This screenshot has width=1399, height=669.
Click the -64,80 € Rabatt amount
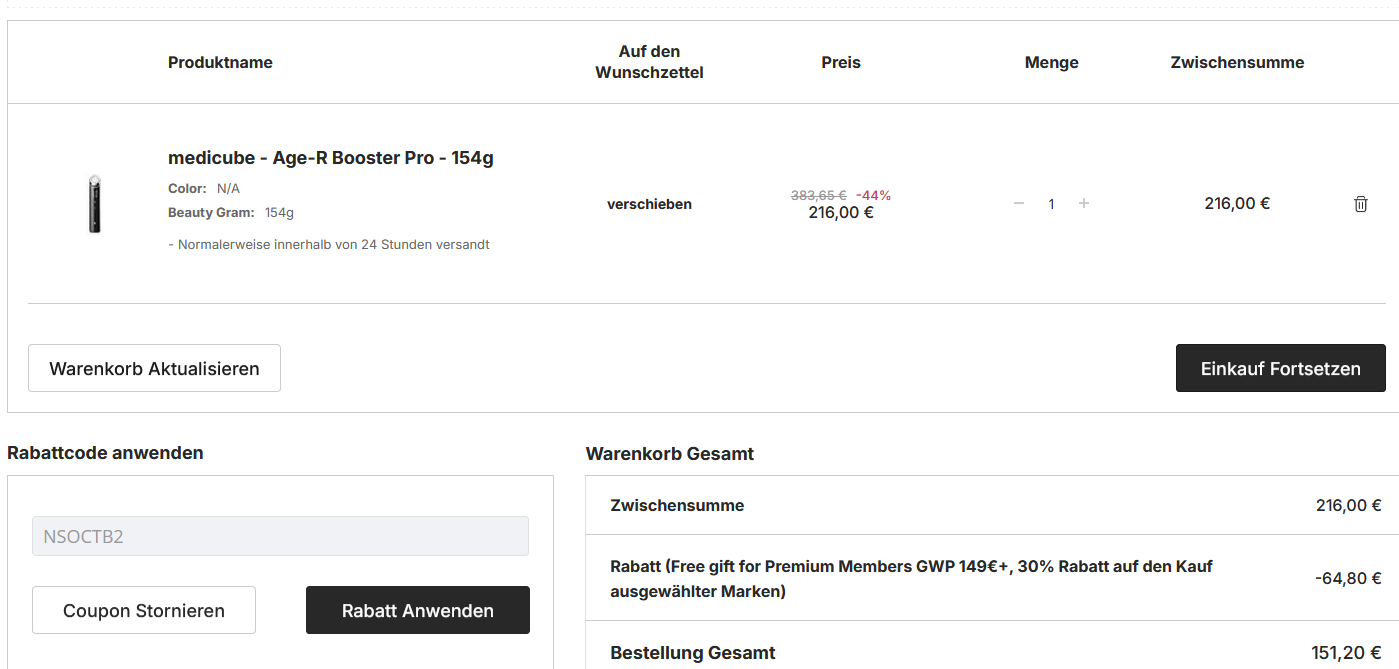[x=1348, y=578]
